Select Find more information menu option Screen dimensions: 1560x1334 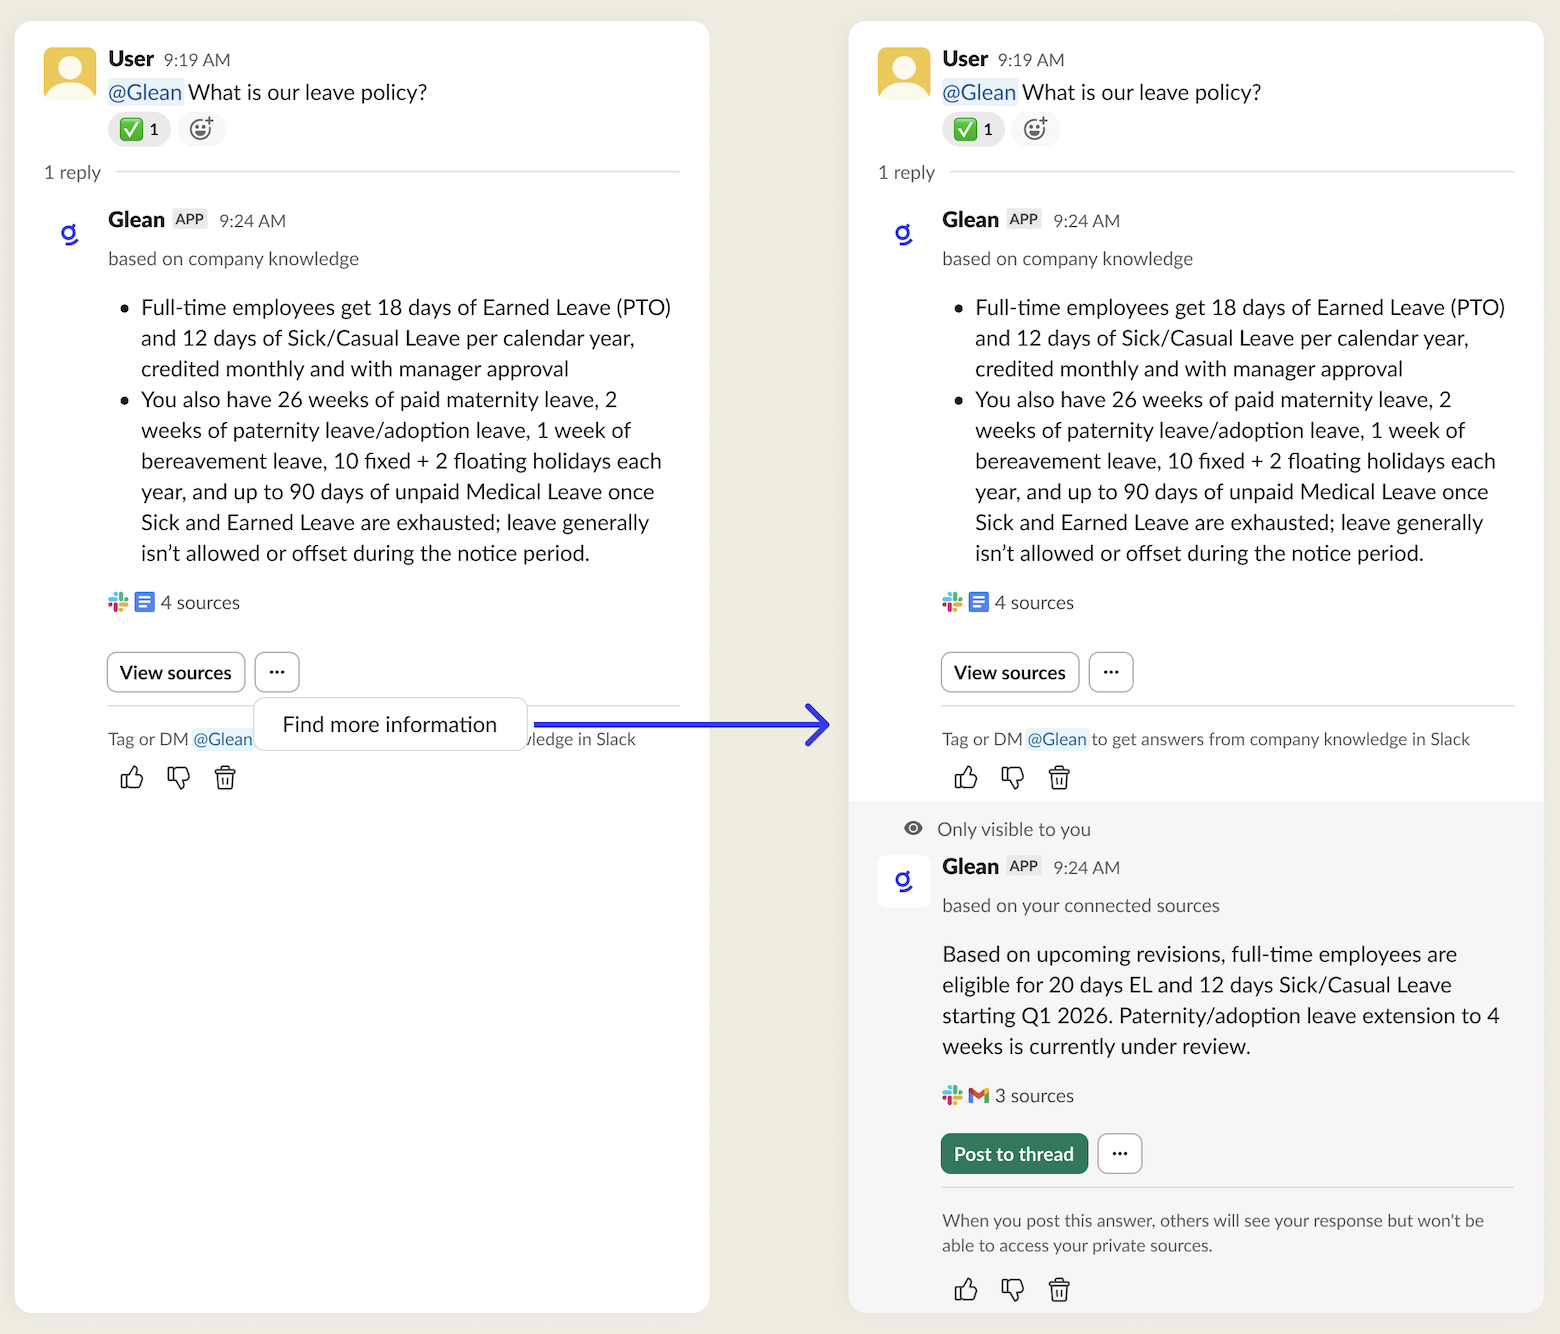pos(389,724)
